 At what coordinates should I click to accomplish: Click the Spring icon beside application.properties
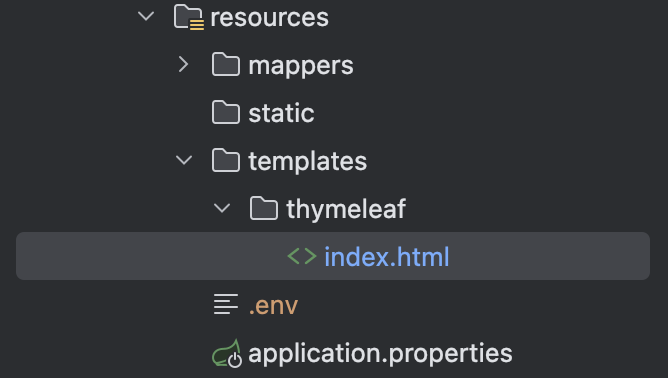227,354
